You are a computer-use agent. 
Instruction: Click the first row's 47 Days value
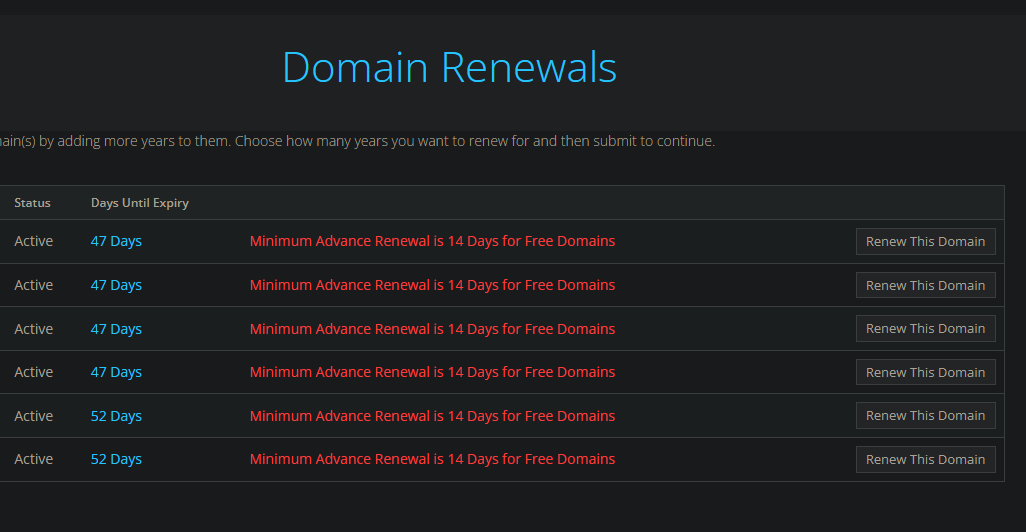pyautogui.click(x=116, y=241)
